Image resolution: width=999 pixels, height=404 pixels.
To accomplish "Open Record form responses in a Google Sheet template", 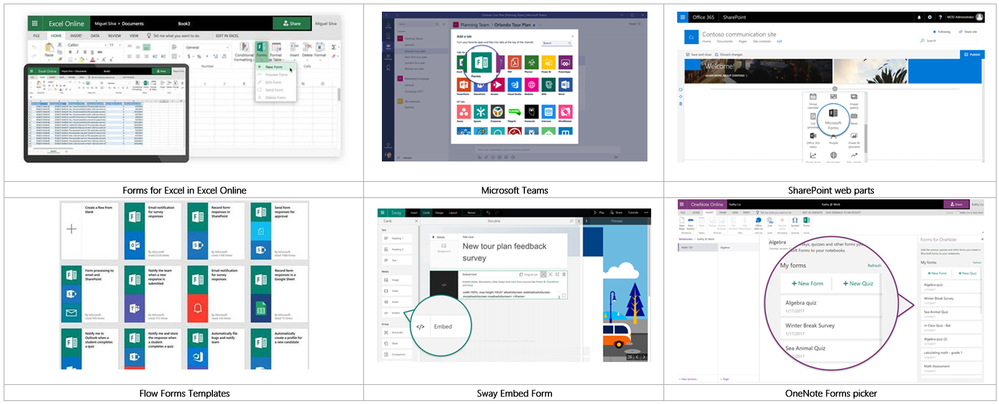I will 278,294.
